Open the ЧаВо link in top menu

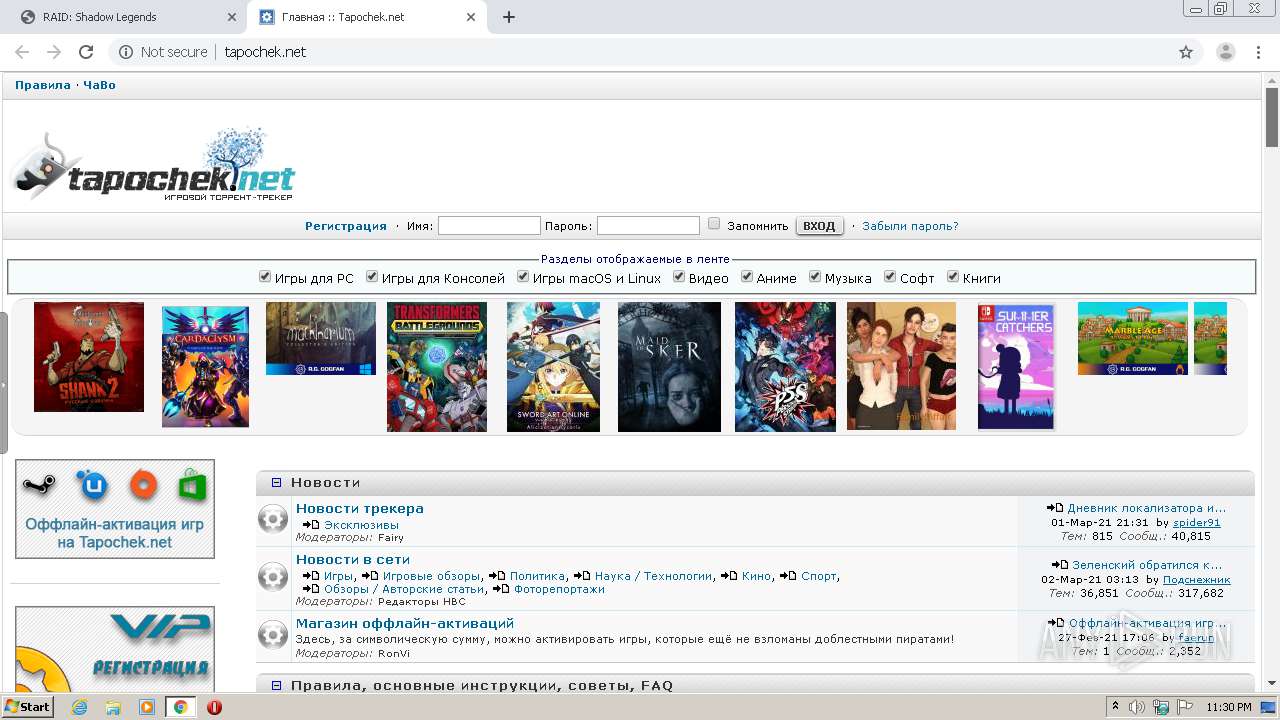99,85
